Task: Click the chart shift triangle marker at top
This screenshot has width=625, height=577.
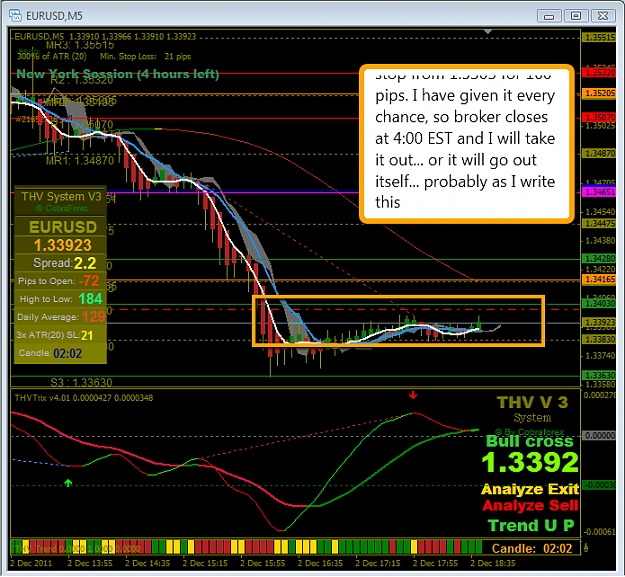Action: pos(488,31)
